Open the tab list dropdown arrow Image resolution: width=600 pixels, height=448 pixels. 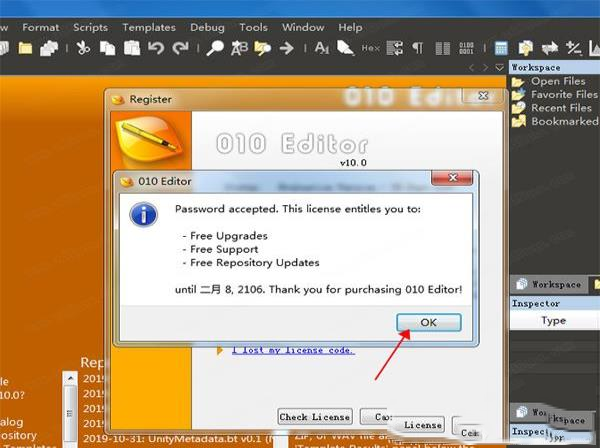499,68
